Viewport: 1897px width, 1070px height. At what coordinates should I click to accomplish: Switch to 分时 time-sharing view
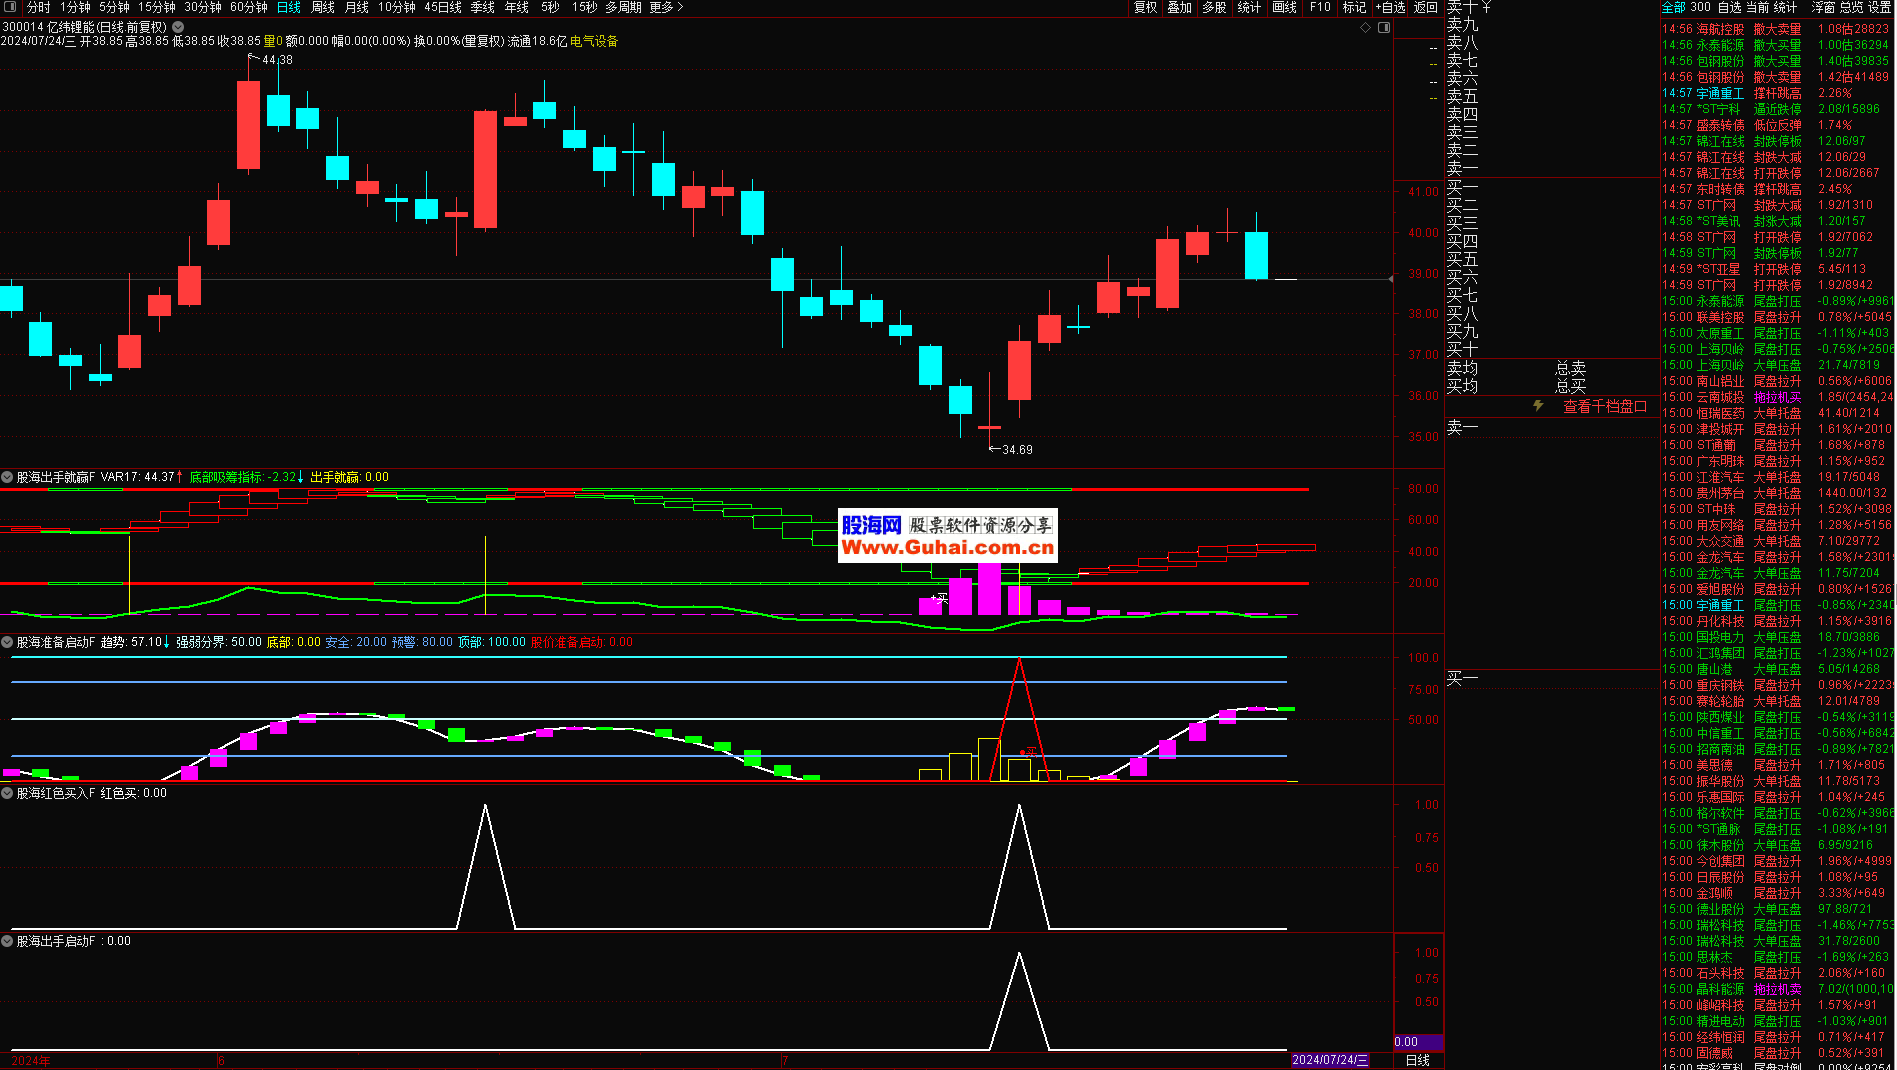point(38,7)
